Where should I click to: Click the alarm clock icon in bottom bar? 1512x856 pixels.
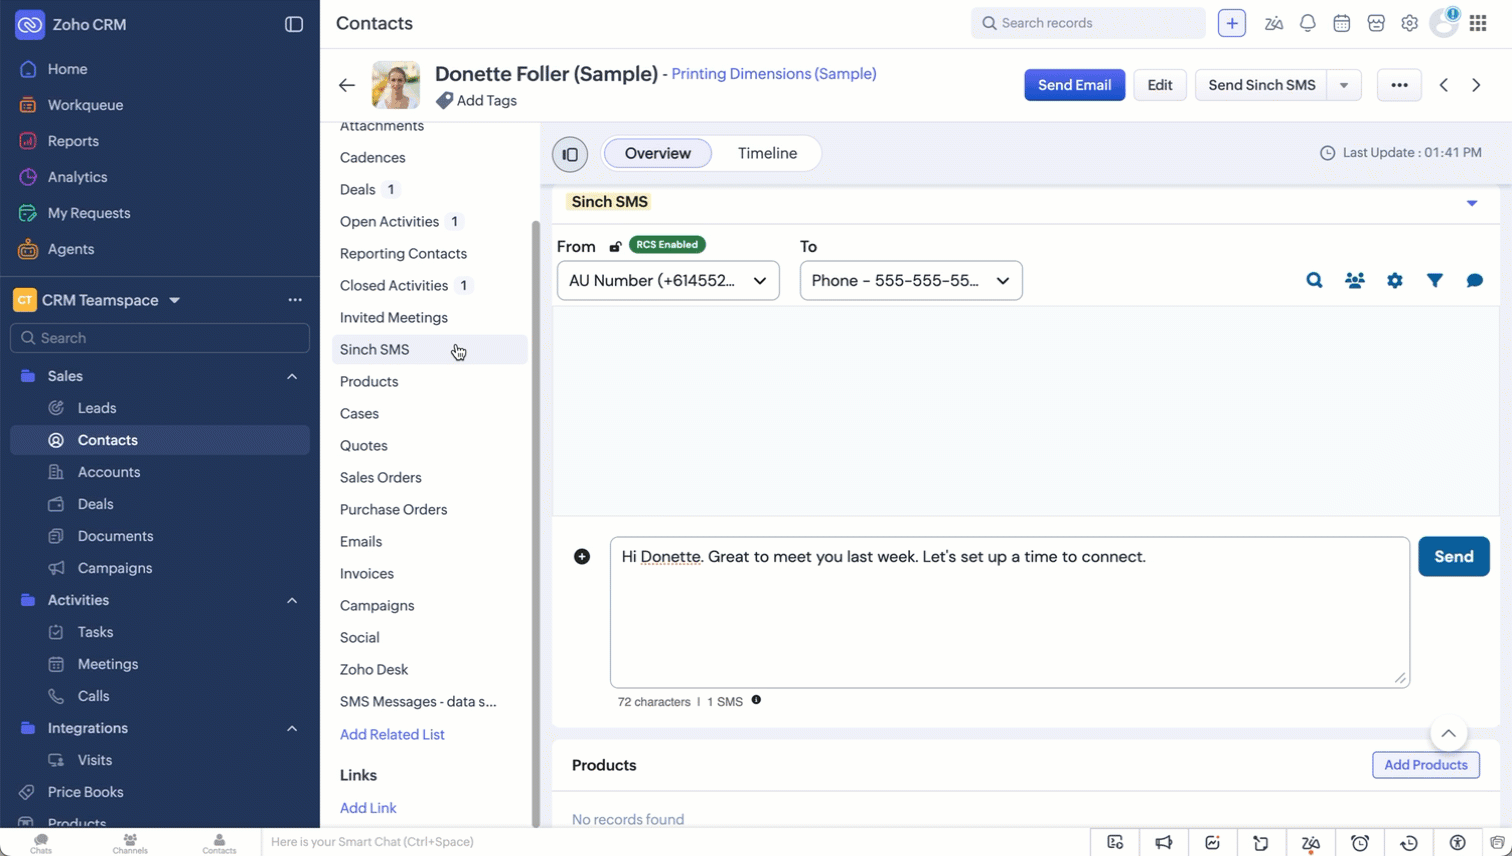[x=1360, y=843]
